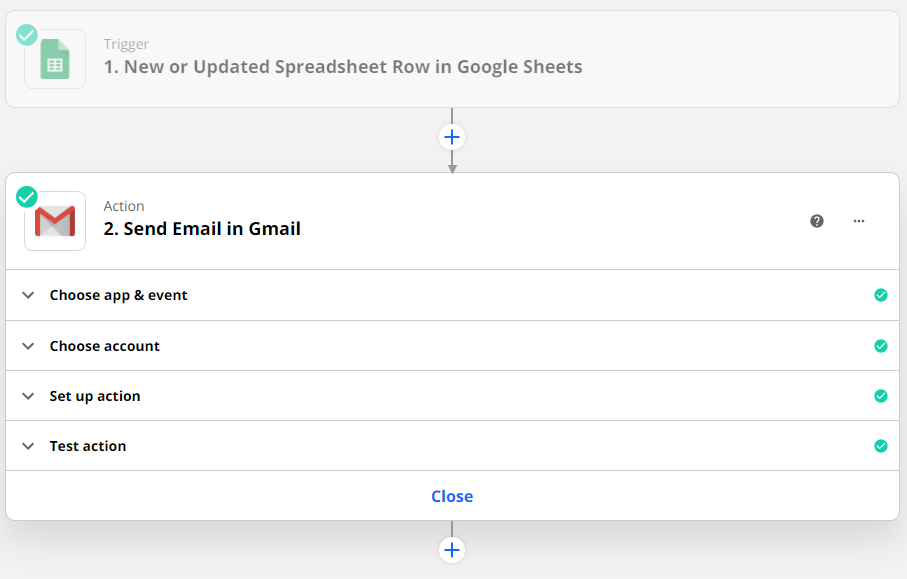Click the Gmail action green checkmark badge

click(x=27, y=196)
